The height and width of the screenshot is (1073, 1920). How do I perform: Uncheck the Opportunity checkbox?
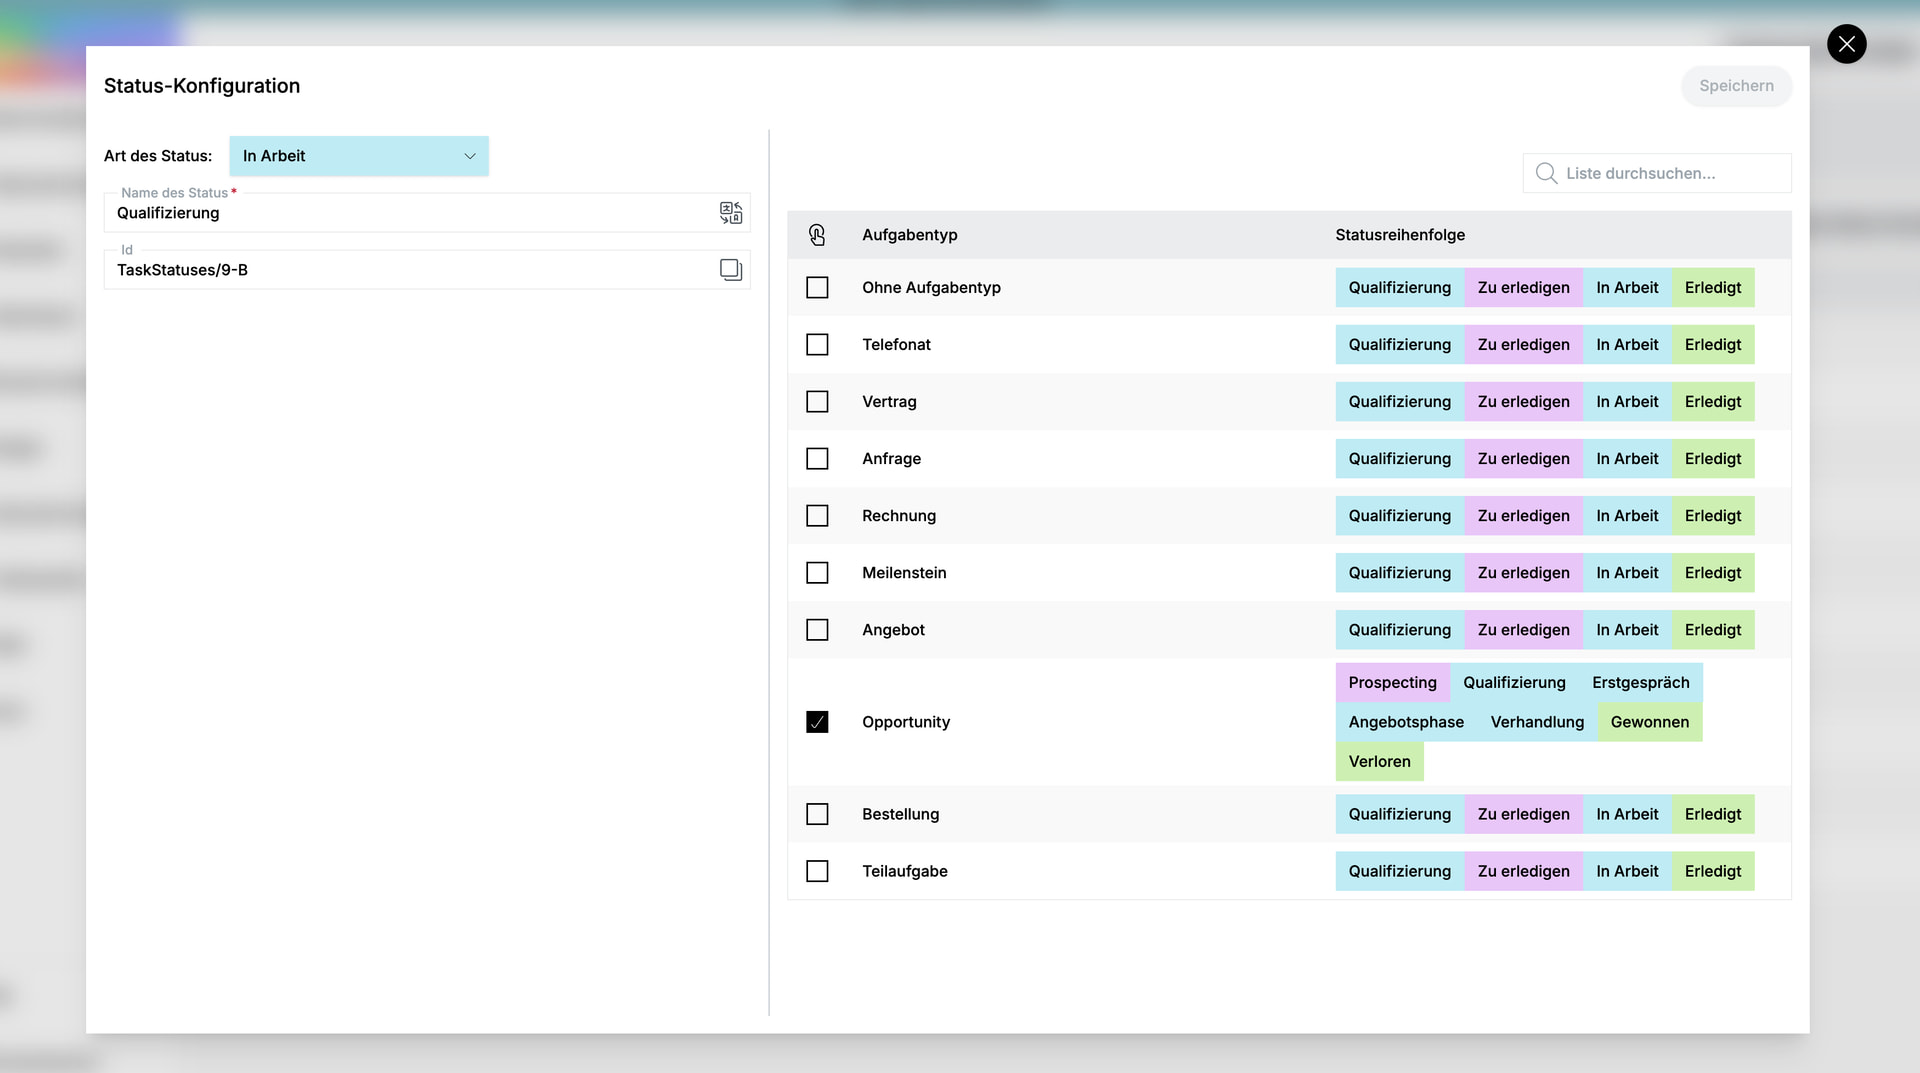(817, 722)
